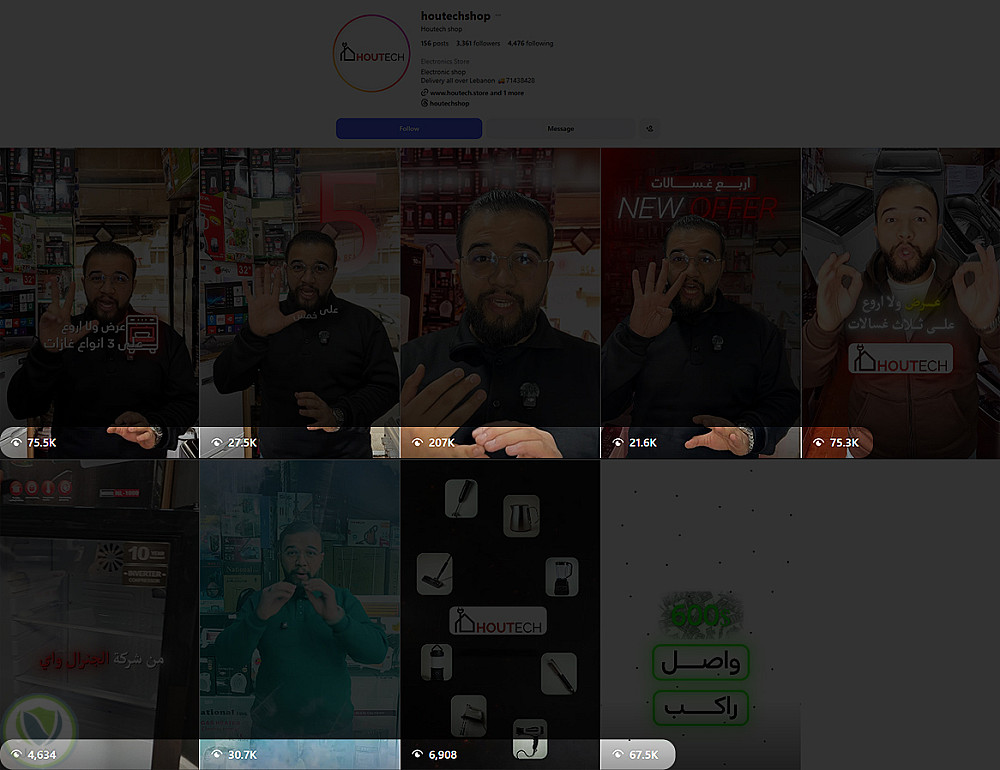Open the NEW OFFER reel with 21.6K views
Viewport: 1000px width, 770px height.
coord(700,303)
